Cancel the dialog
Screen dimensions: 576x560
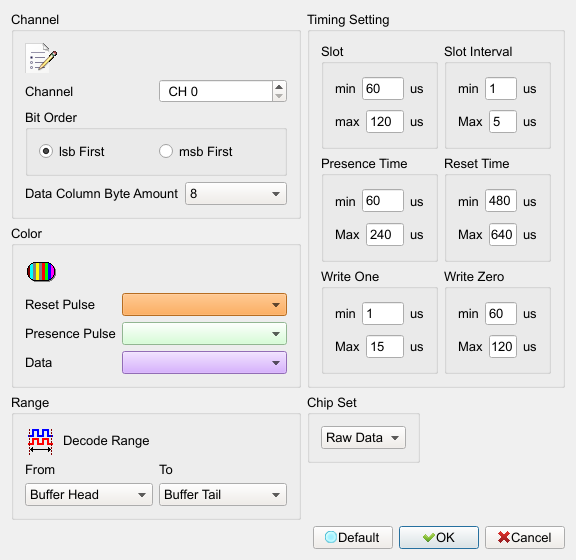point(525,538)
